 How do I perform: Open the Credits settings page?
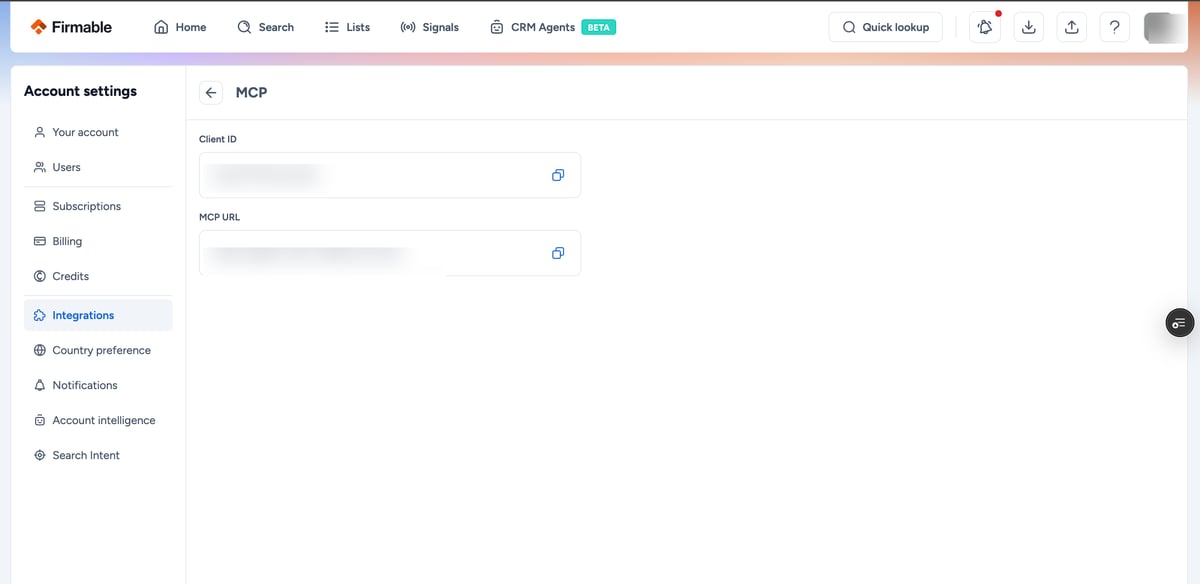[x=98, y=276]
